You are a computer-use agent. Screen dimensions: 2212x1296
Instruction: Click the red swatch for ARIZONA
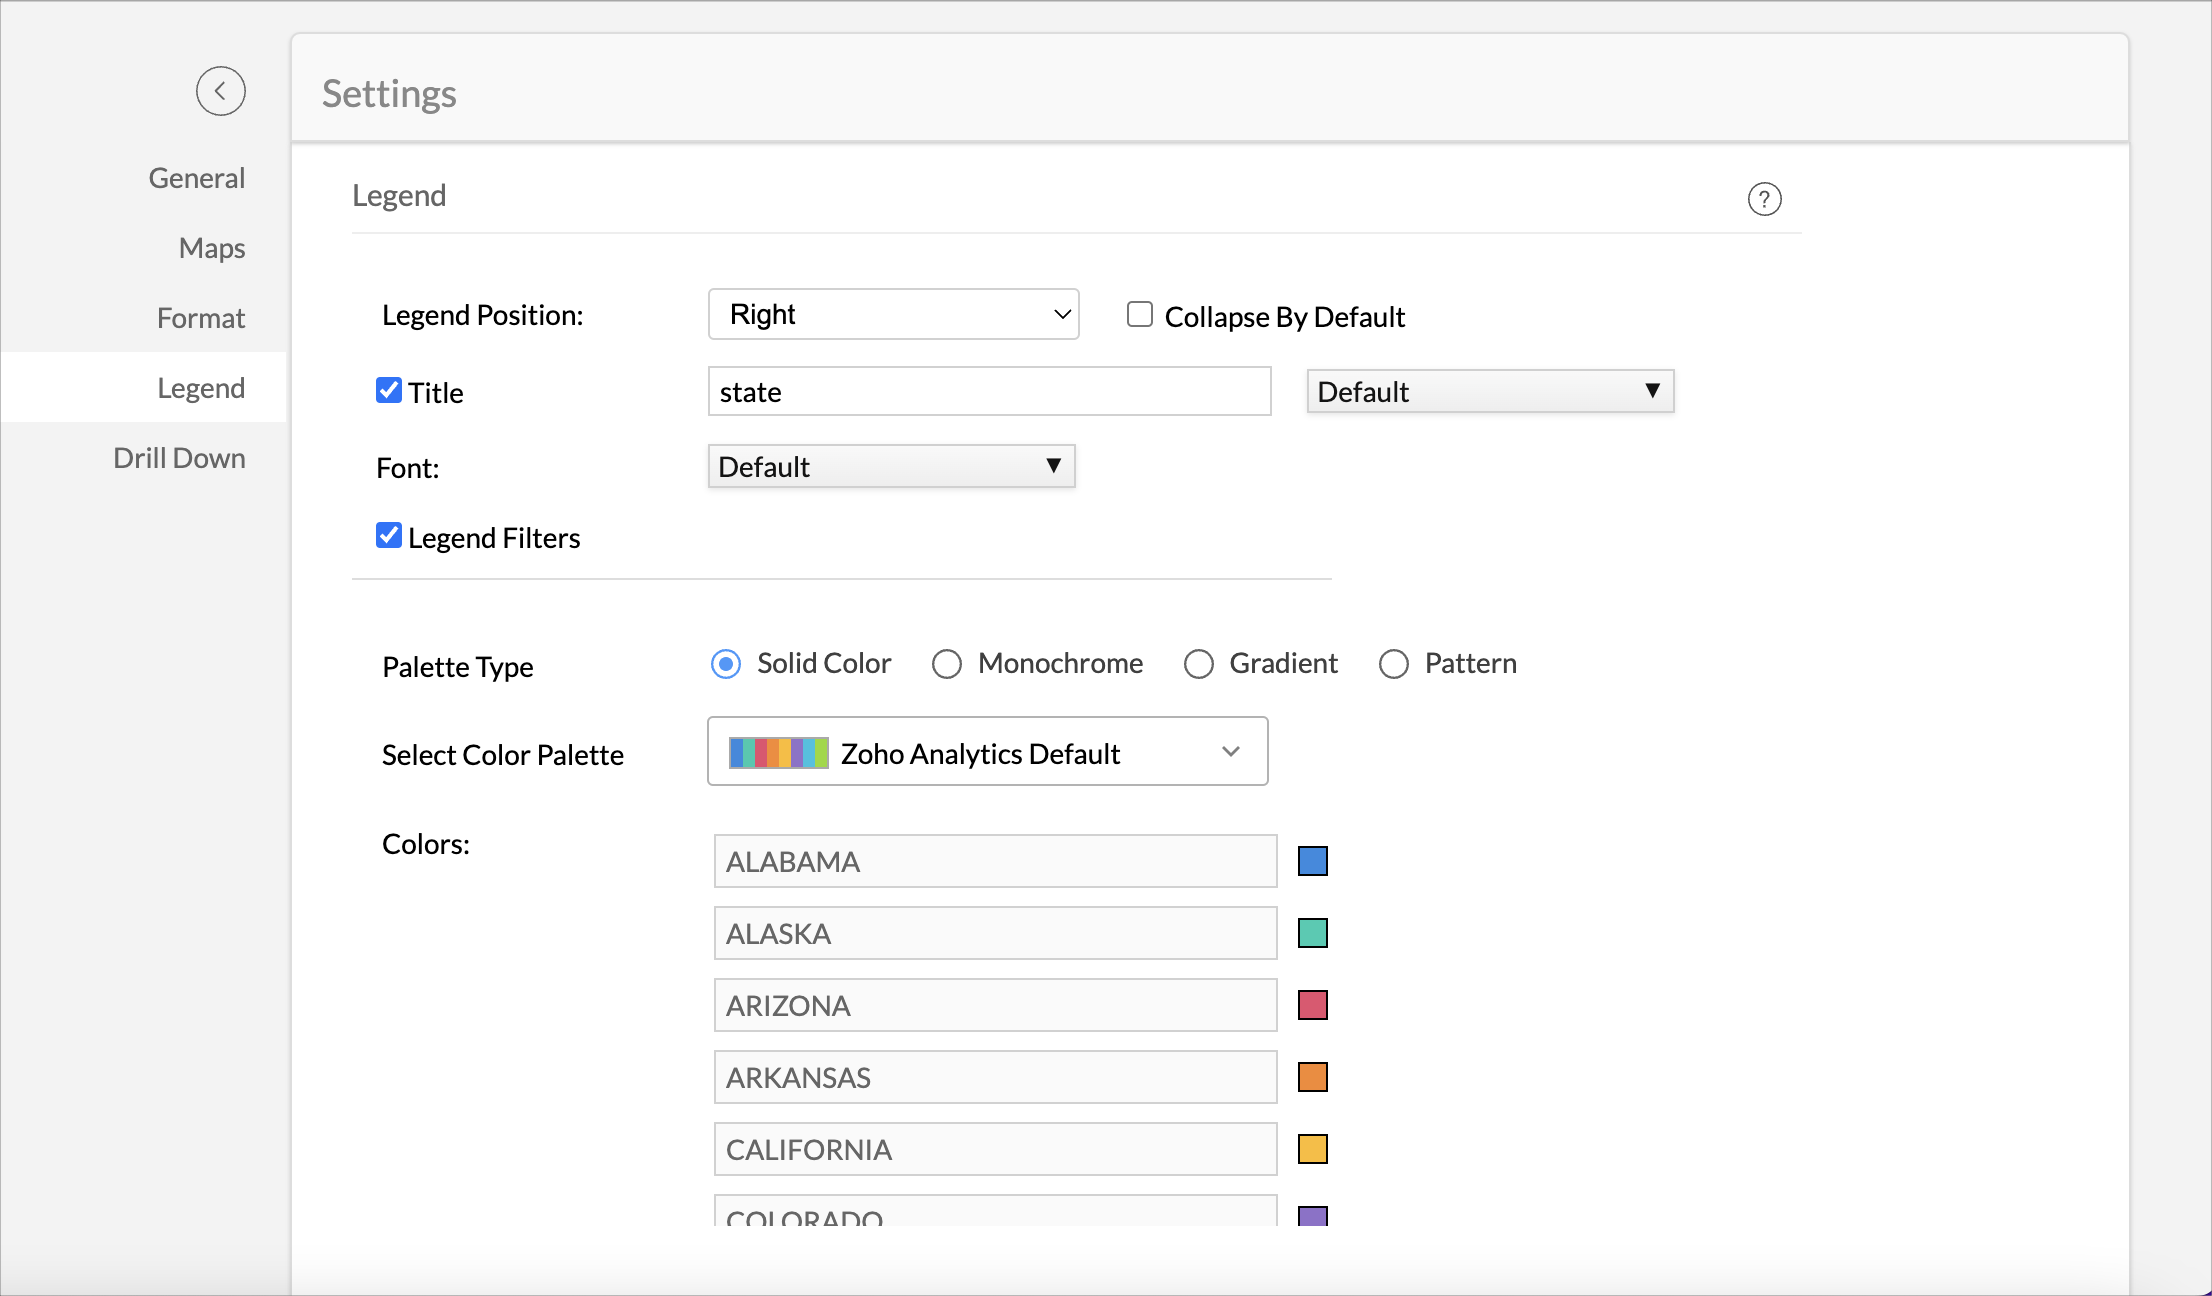[x=1312, y=1005]
